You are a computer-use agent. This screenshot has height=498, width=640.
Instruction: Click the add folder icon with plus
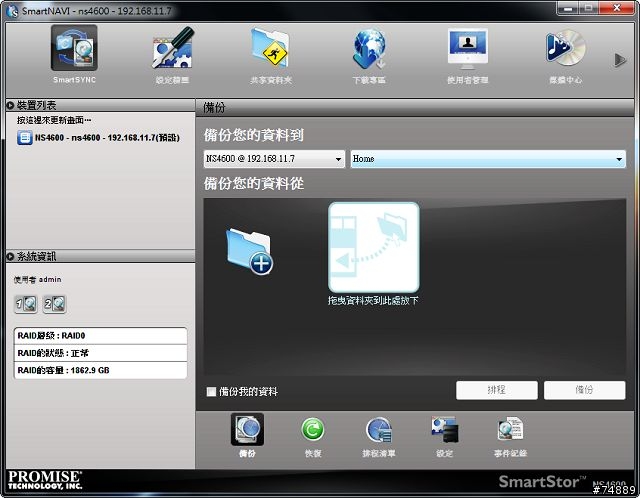point(249,251)
